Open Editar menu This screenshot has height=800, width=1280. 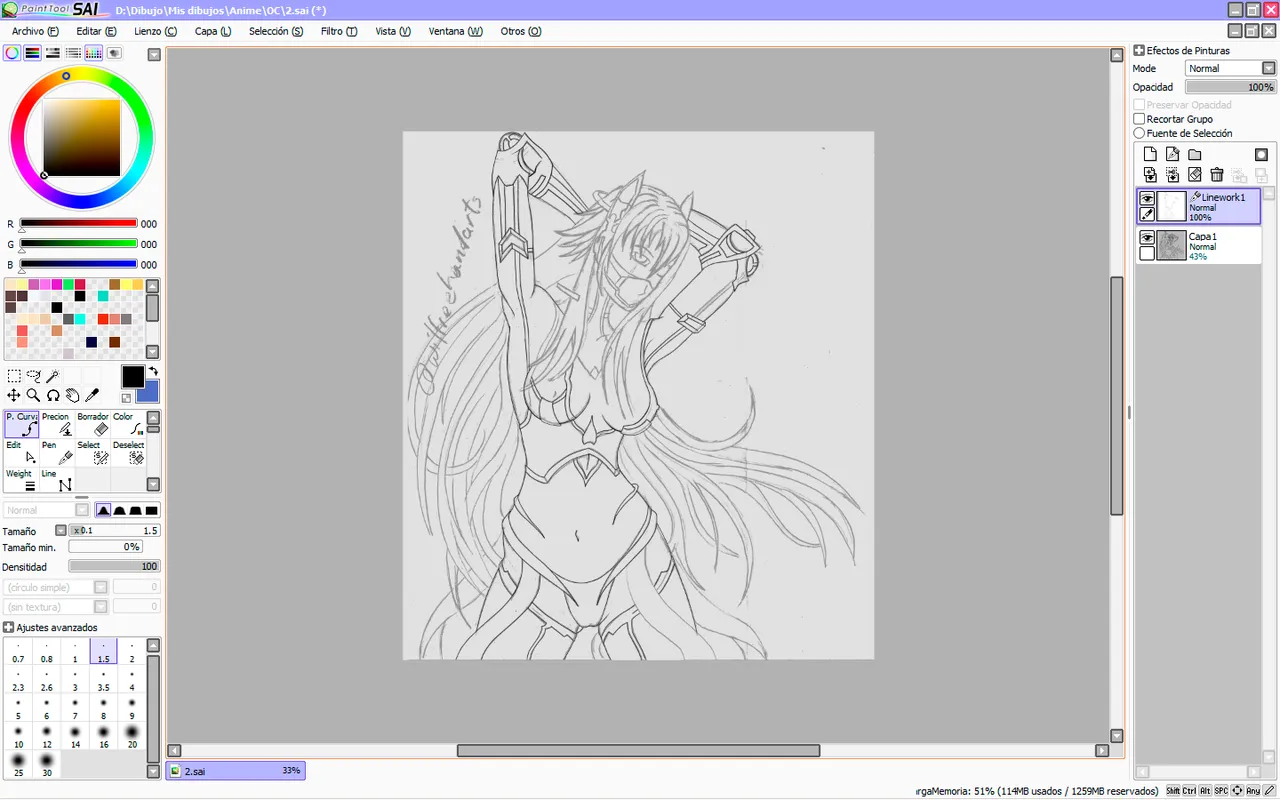click(x=96, y=31)
